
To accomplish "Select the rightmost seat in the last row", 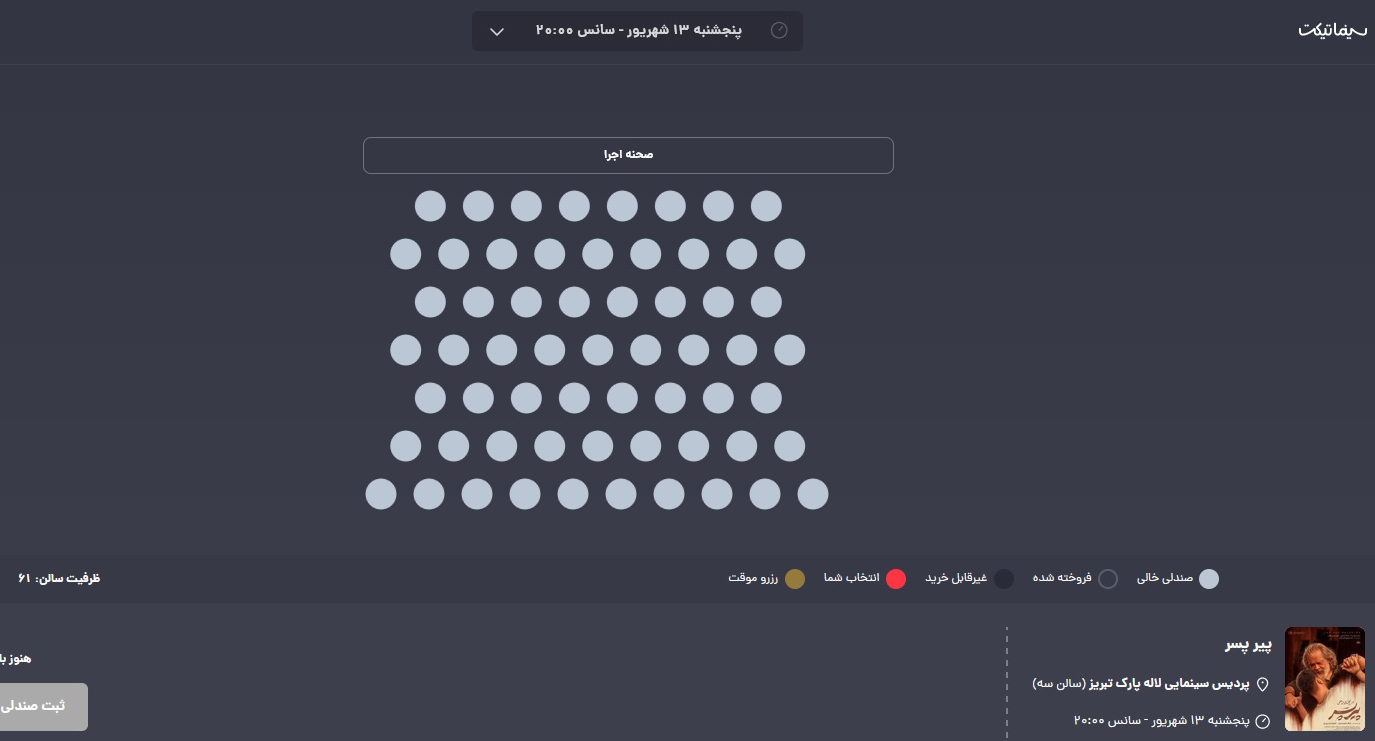I will coord(813,494).
